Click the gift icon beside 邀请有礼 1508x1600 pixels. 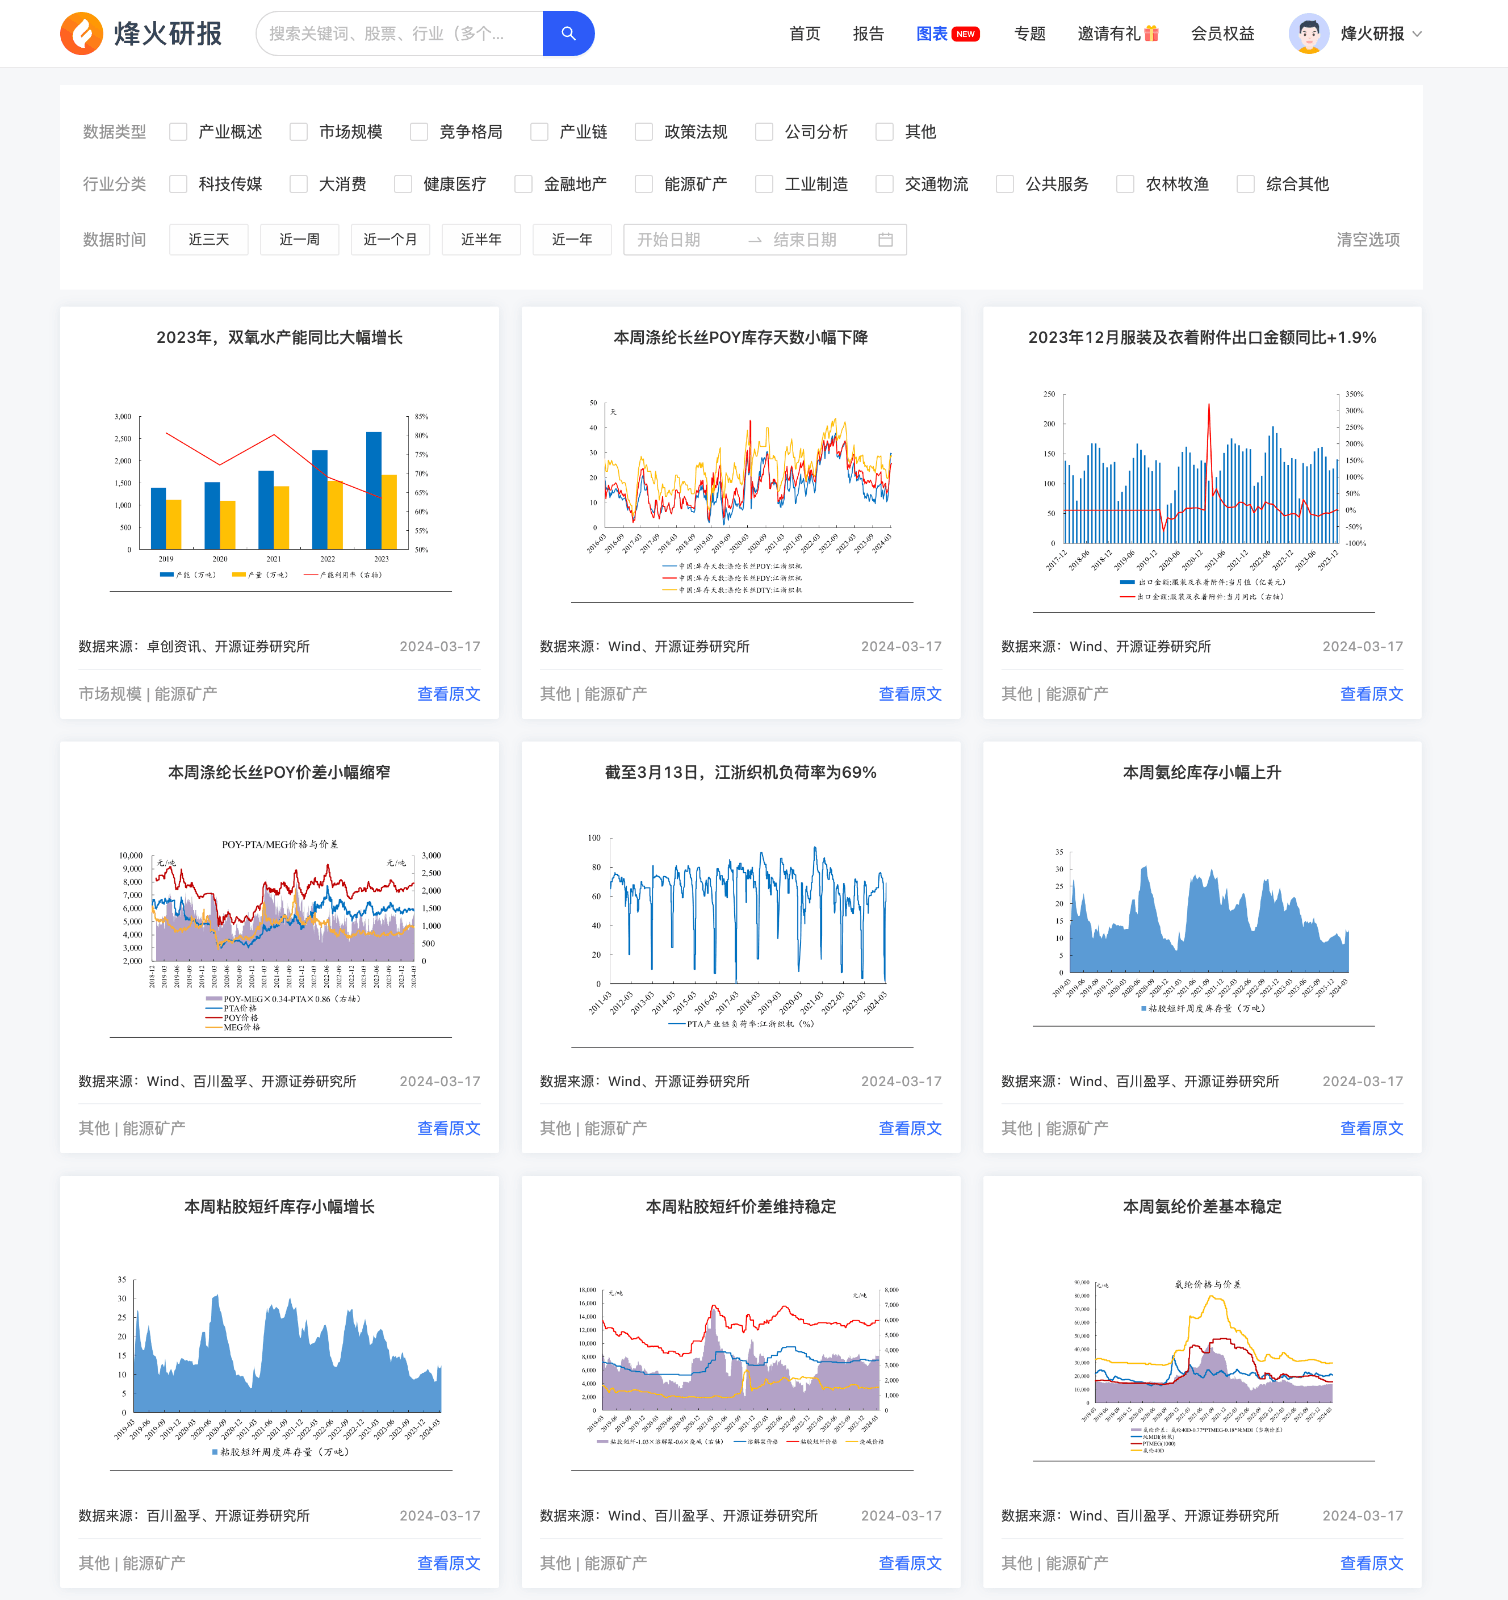[1151, 34]
